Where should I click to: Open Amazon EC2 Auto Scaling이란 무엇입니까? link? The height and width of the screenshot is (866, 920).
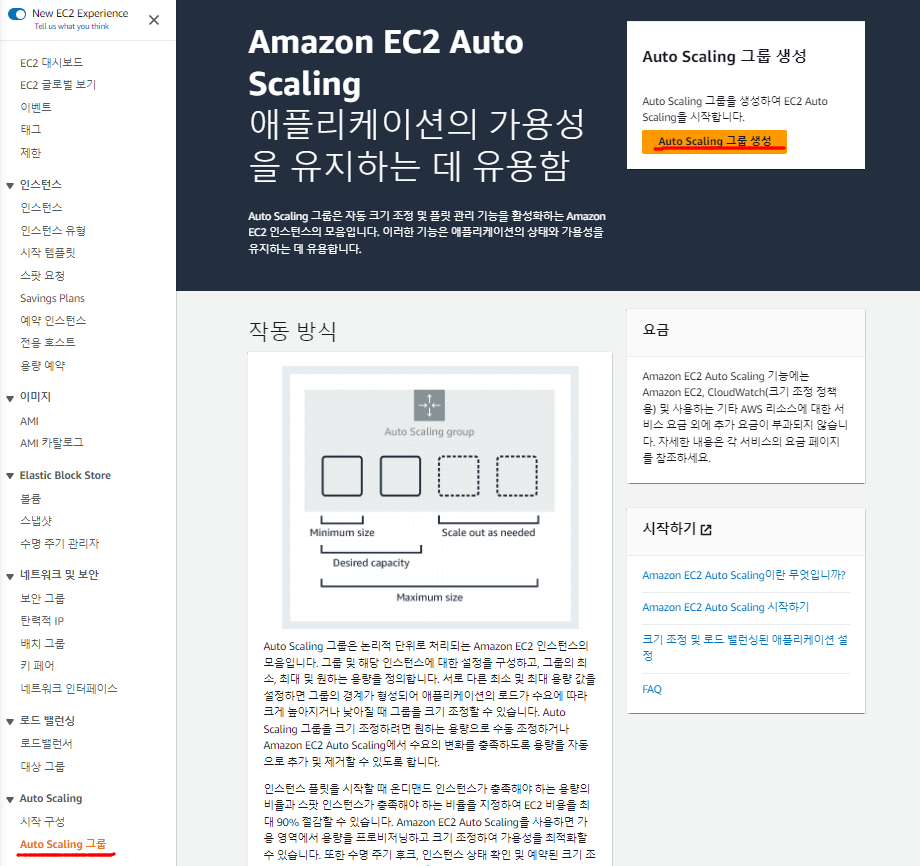743,575
